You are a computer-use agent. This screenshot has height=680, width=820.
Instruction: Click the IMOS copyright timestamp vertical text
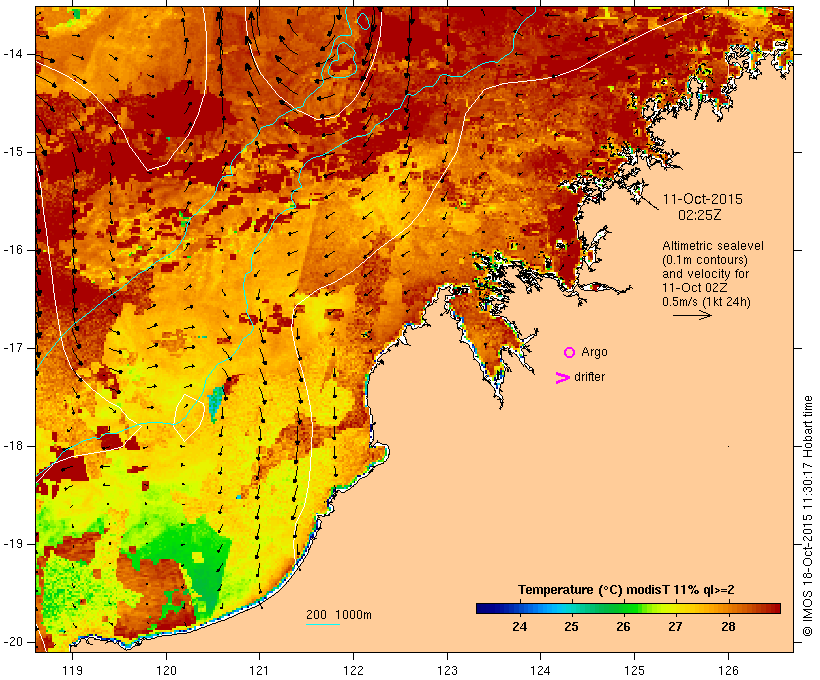tap(807, 516)
